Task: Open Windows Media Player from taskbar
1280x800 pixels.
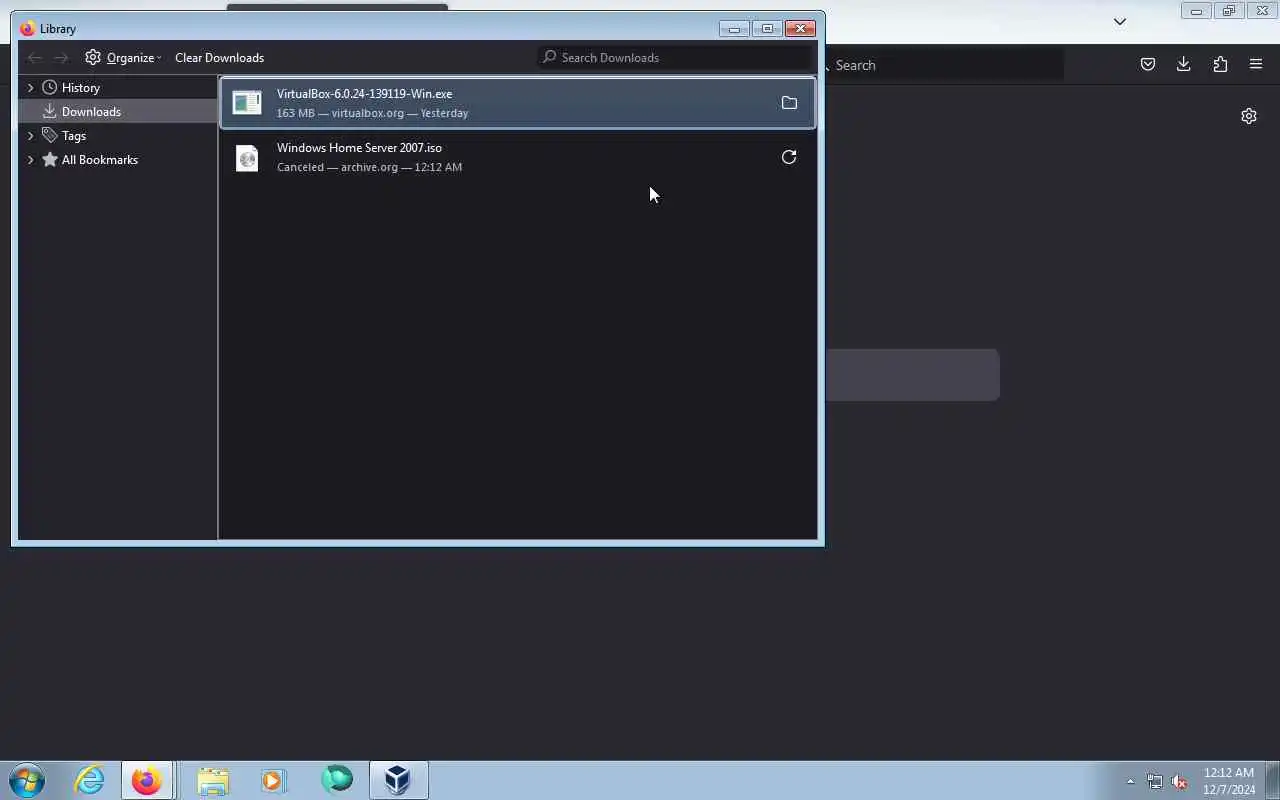Action: click(273, 780)
